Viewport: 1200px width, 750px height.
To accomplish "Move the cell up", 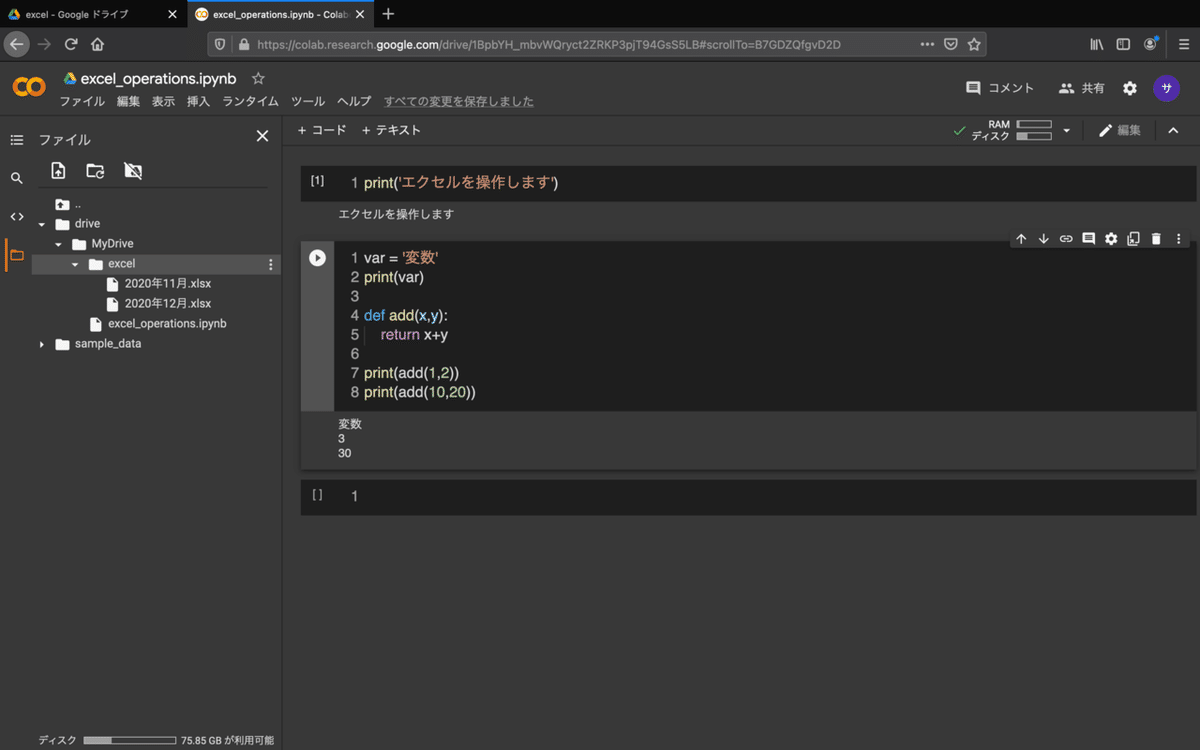I will click(x=1021, y=239).
